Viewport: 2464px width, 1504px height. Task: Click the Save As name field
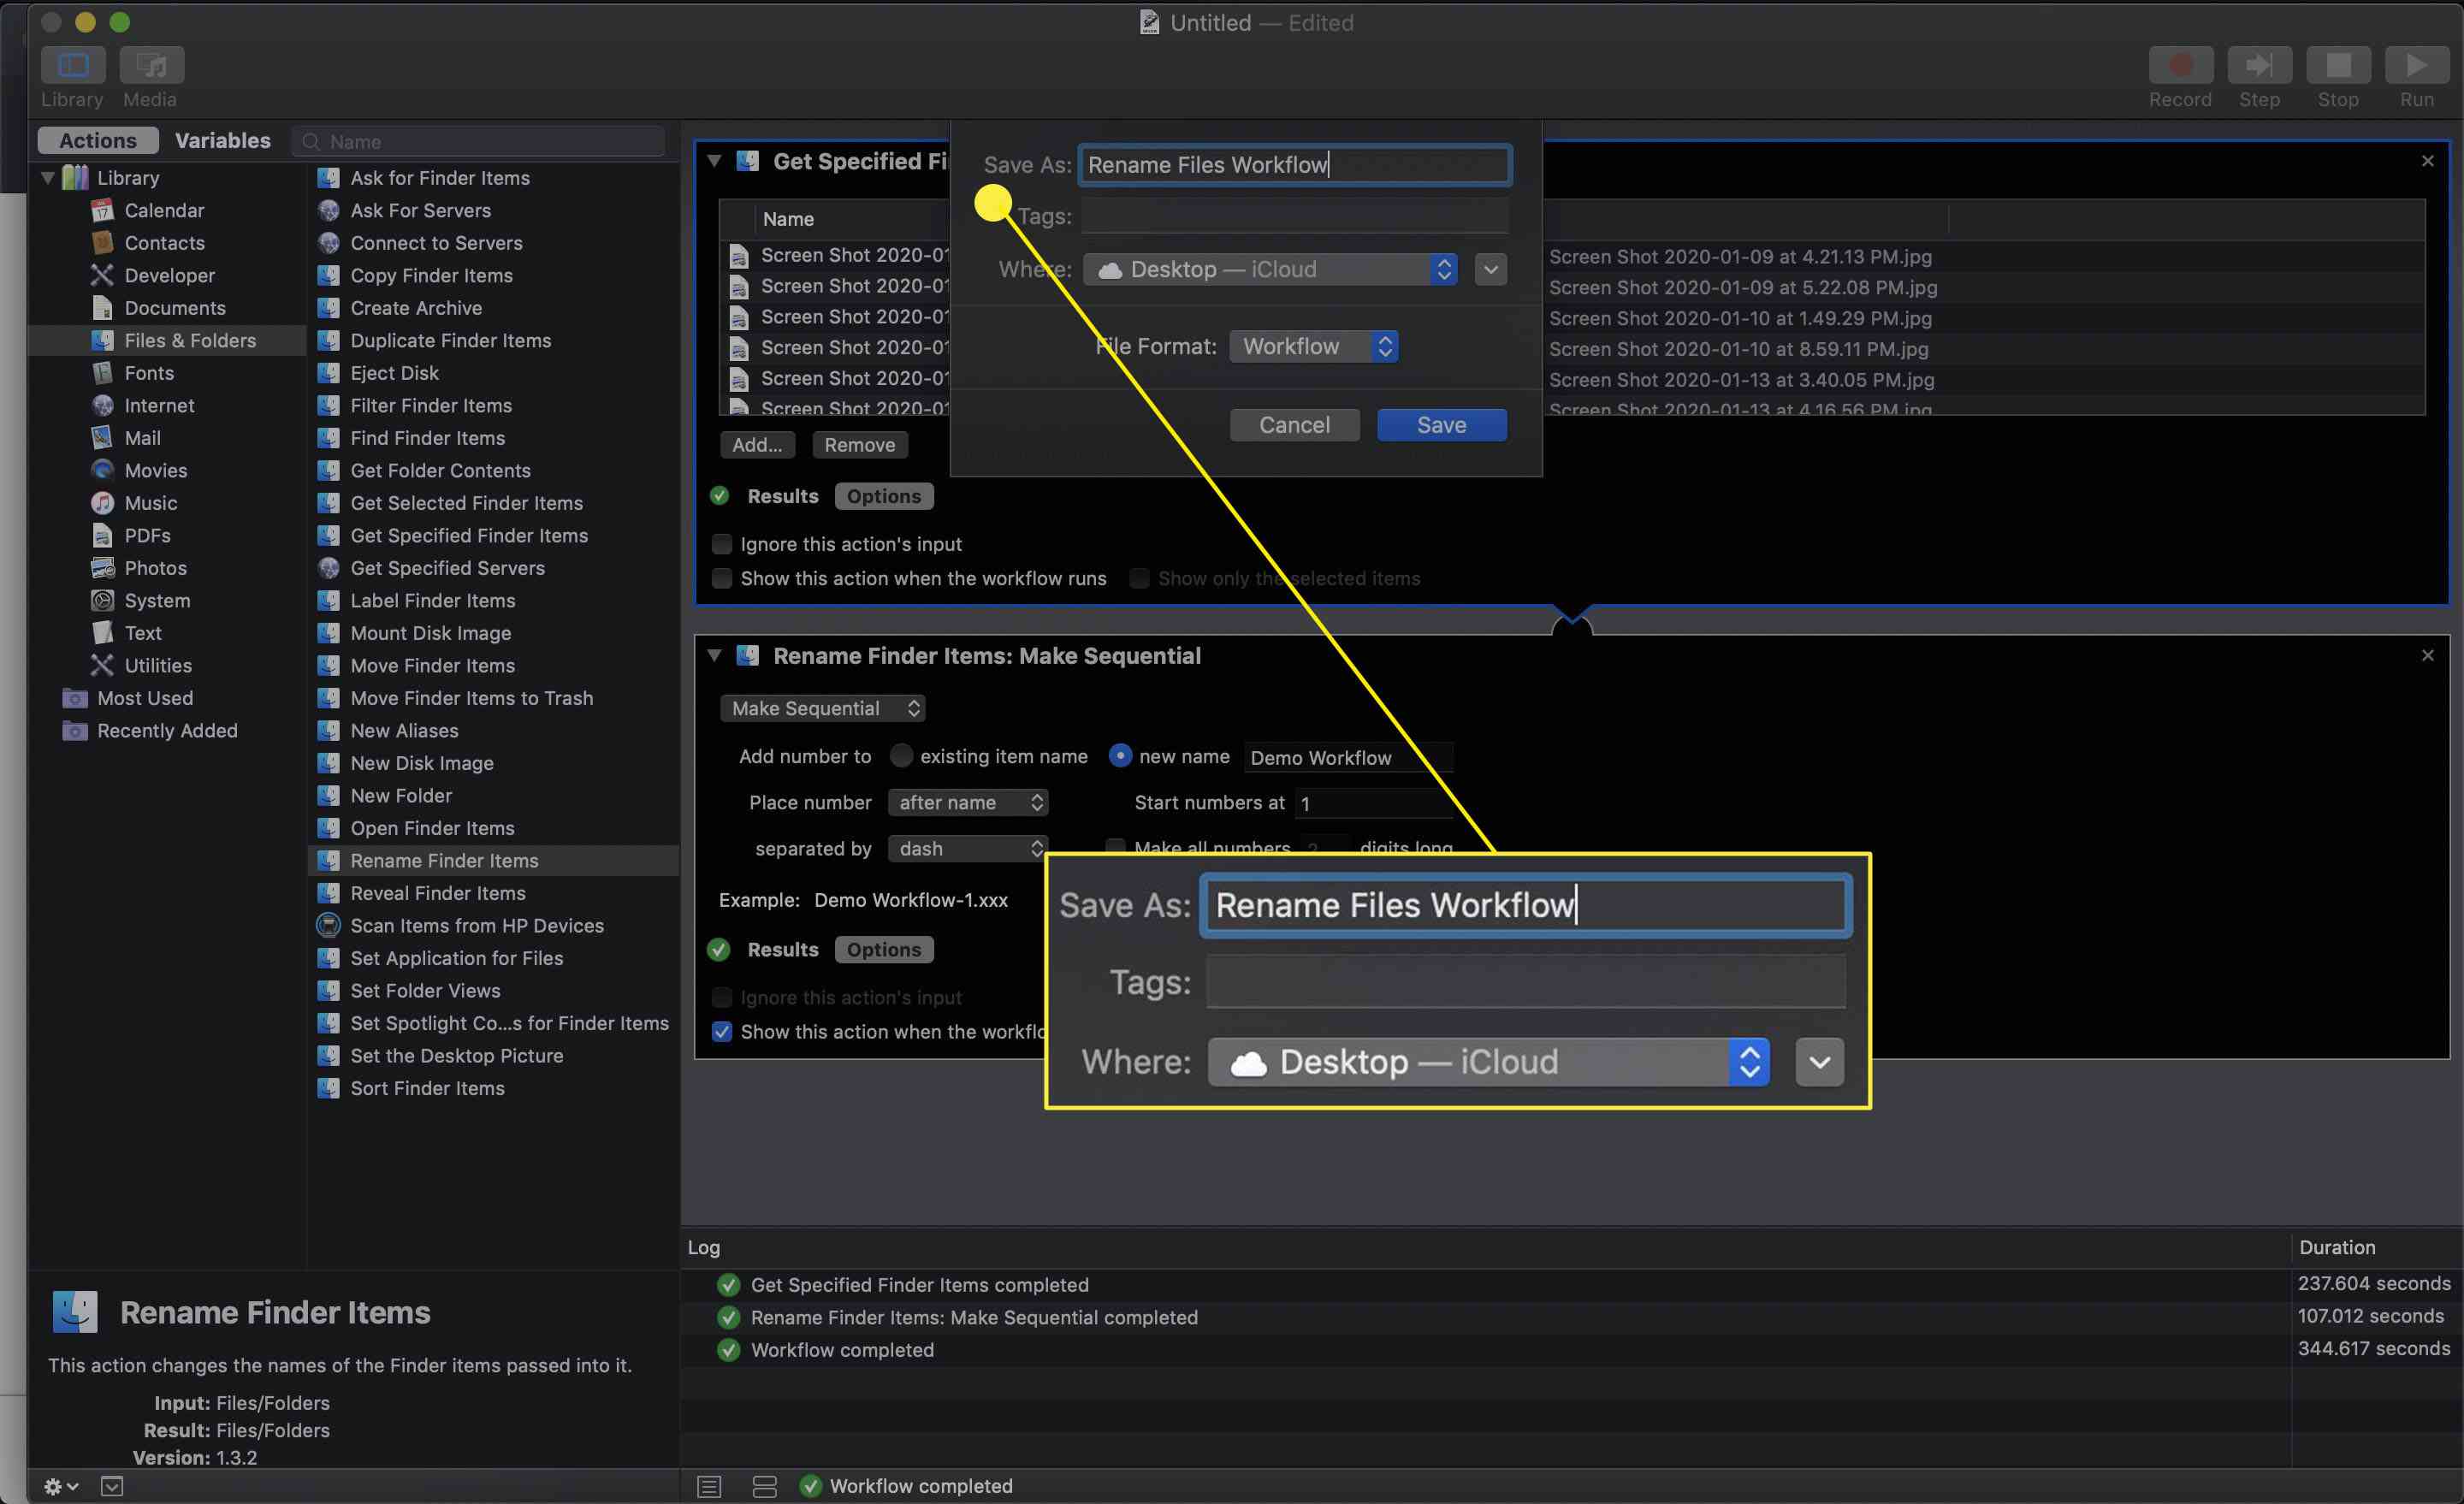click(x=1294, y=165)
